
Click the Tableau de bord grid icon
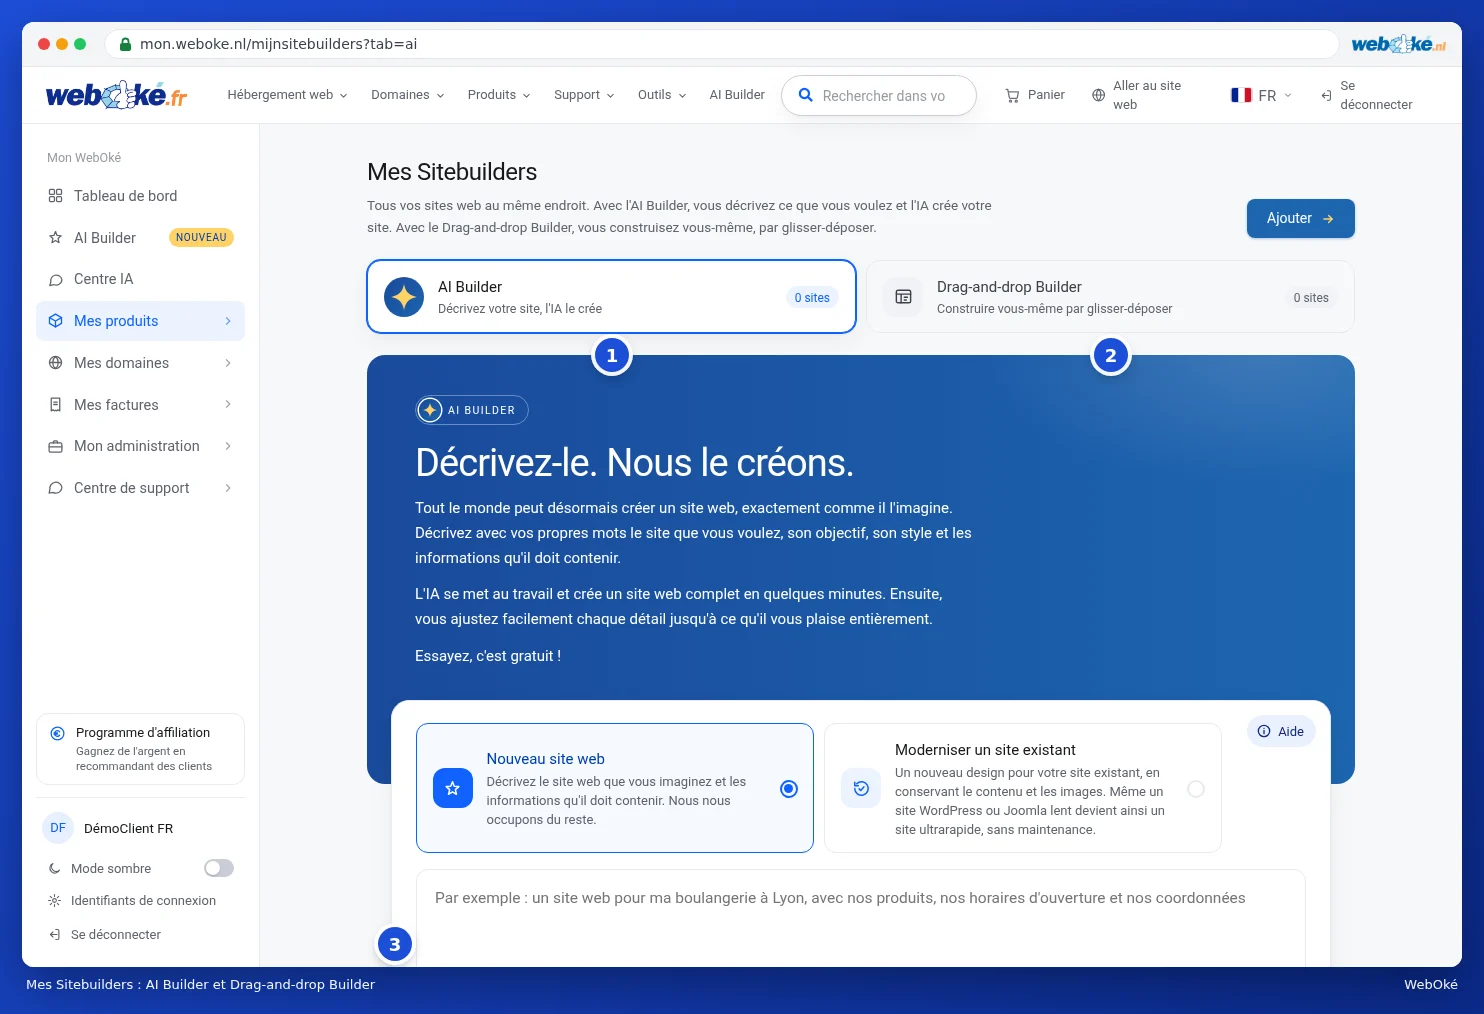coord(55,196)
